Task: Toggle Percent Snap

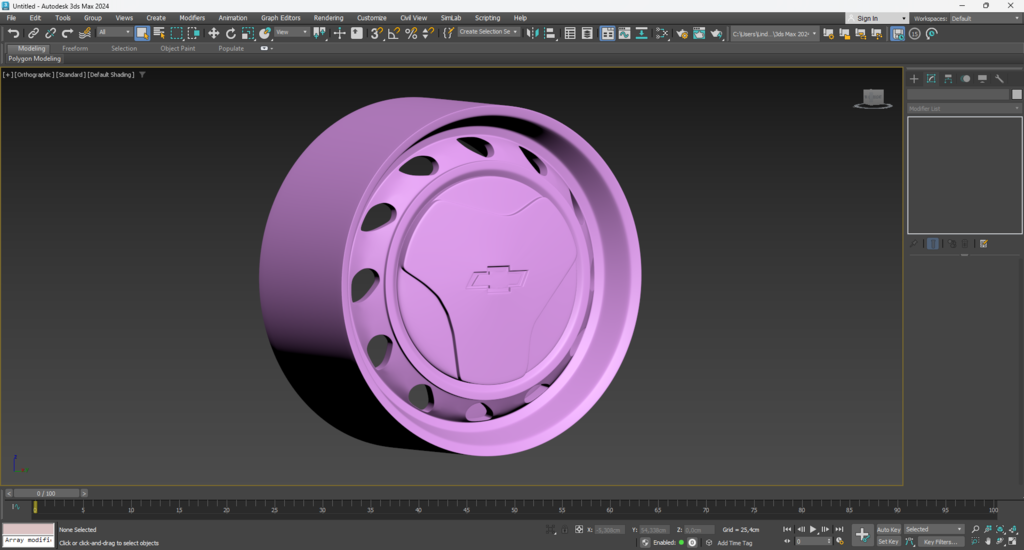Action: pos(411,33)
